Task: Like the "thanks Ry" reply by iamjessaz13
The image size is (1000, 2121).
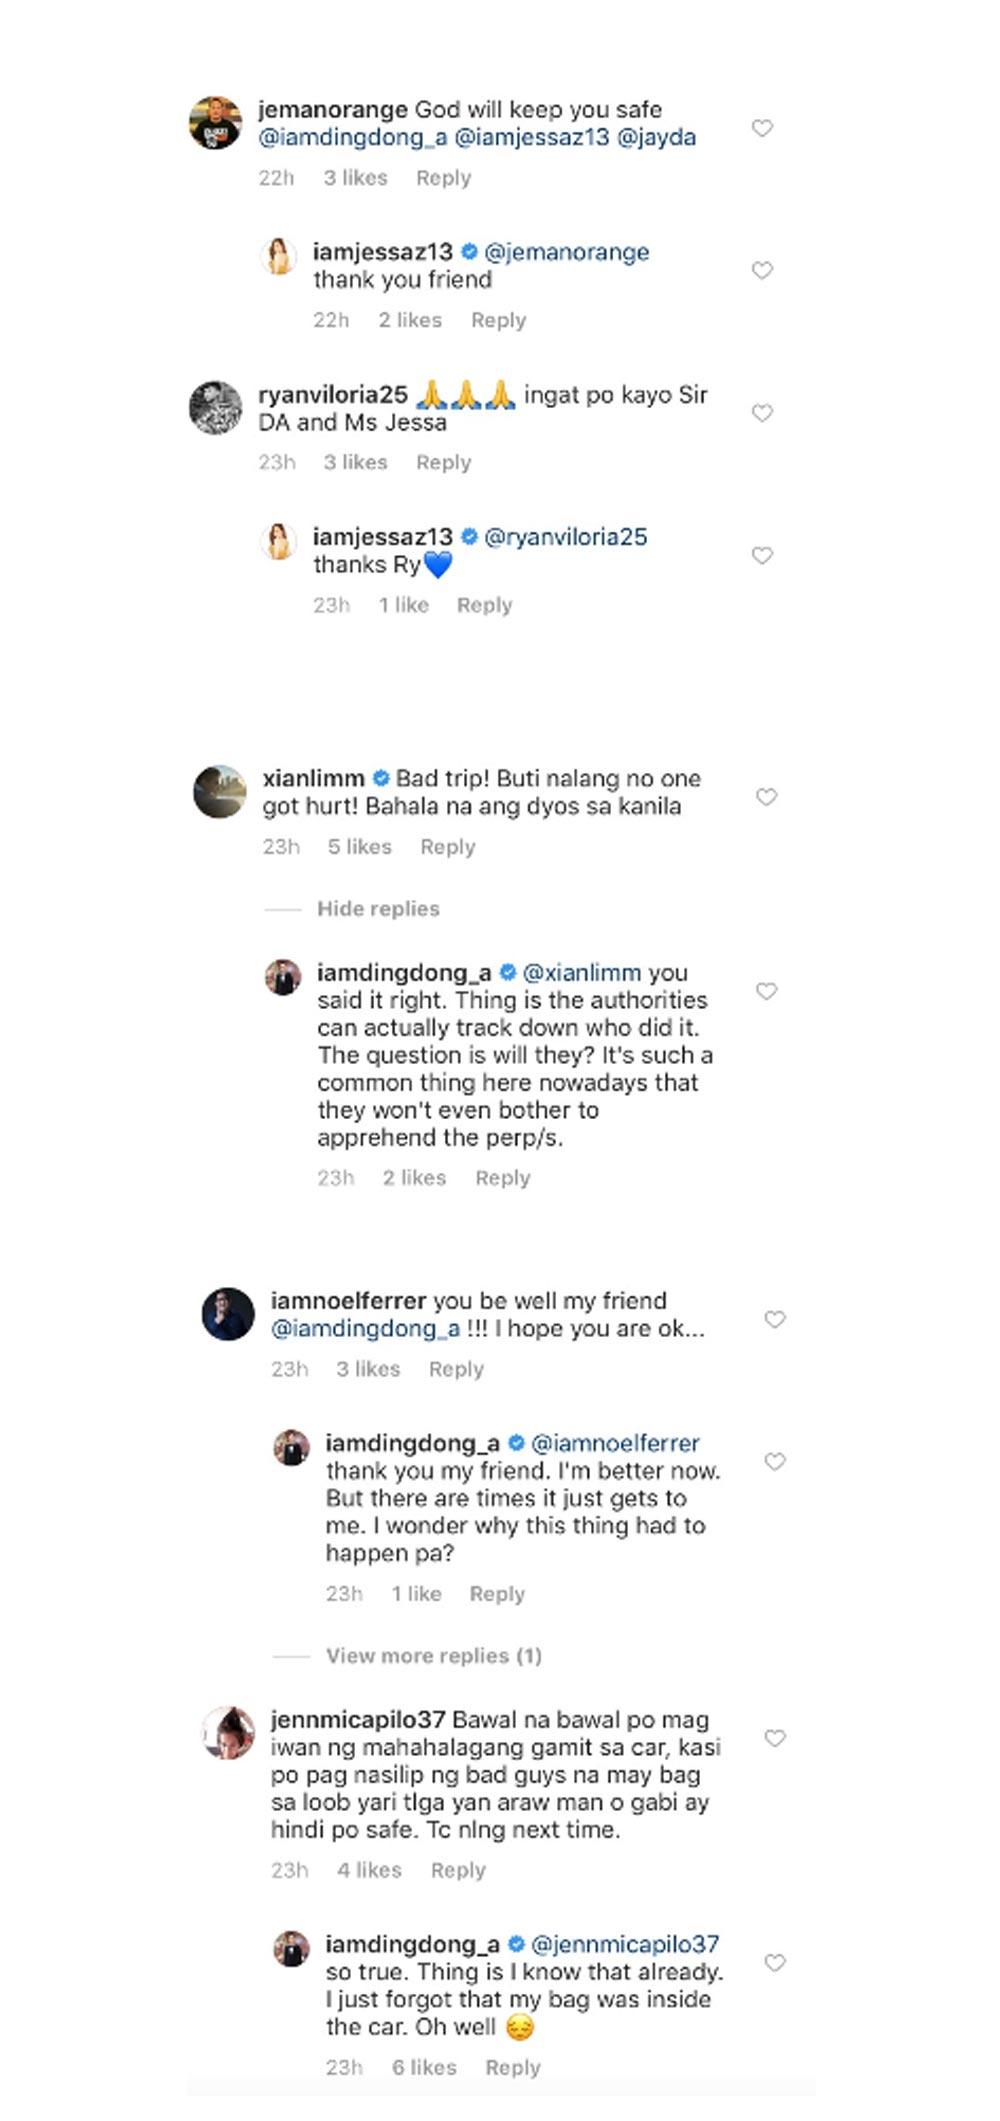Action: pyautogui.click(x=762, y=555)
